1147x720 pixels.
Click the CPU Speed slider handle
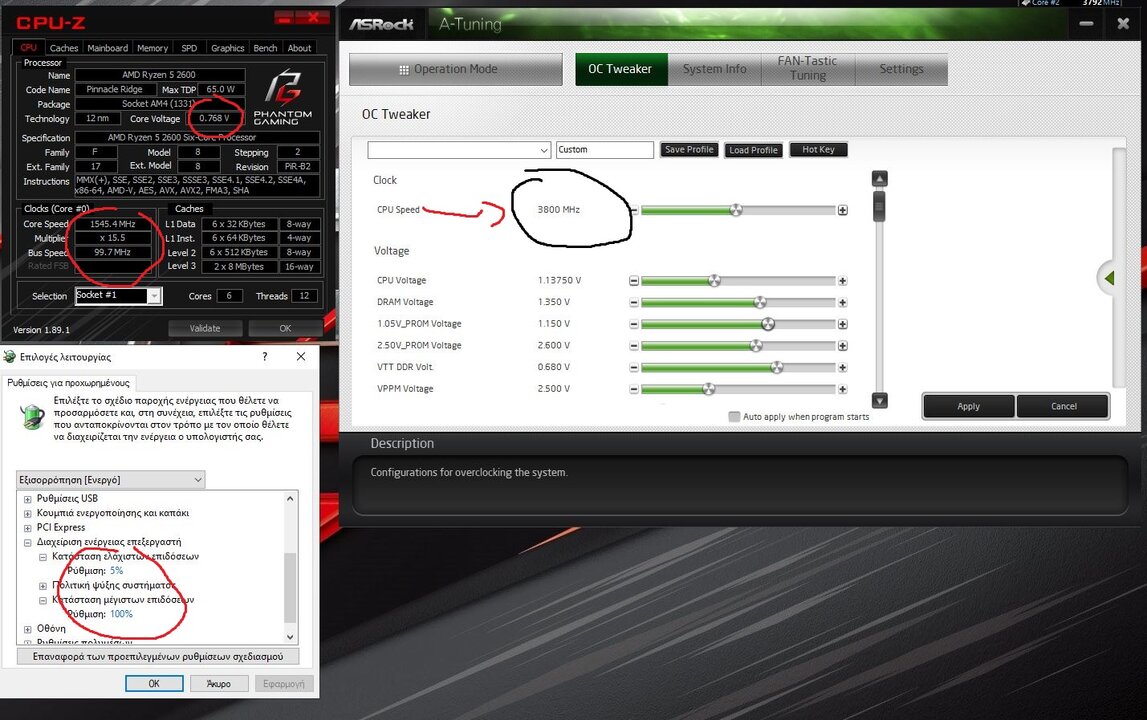(x=736, y=210)
